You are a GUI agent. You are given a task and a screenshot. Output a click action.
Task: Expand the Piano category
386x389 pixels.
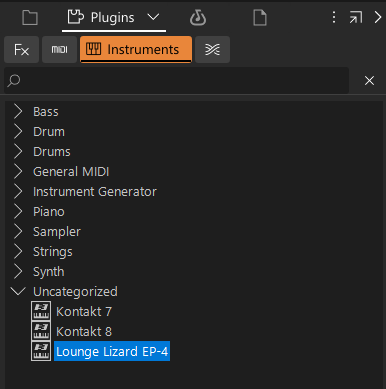point(18,212)
